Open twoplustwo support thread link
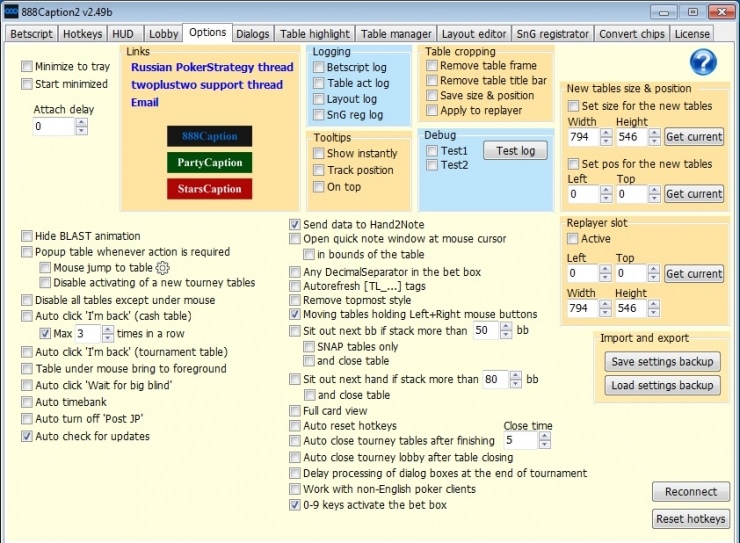The height and width of the screenshot is (543, 740). click(x=207, y=85)
